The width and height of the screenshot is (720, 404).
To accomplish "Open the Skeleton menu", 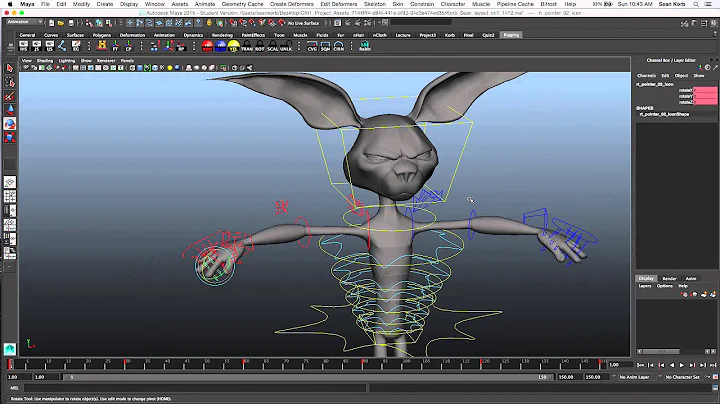I will pyautogui.click(x=375, y=4).
